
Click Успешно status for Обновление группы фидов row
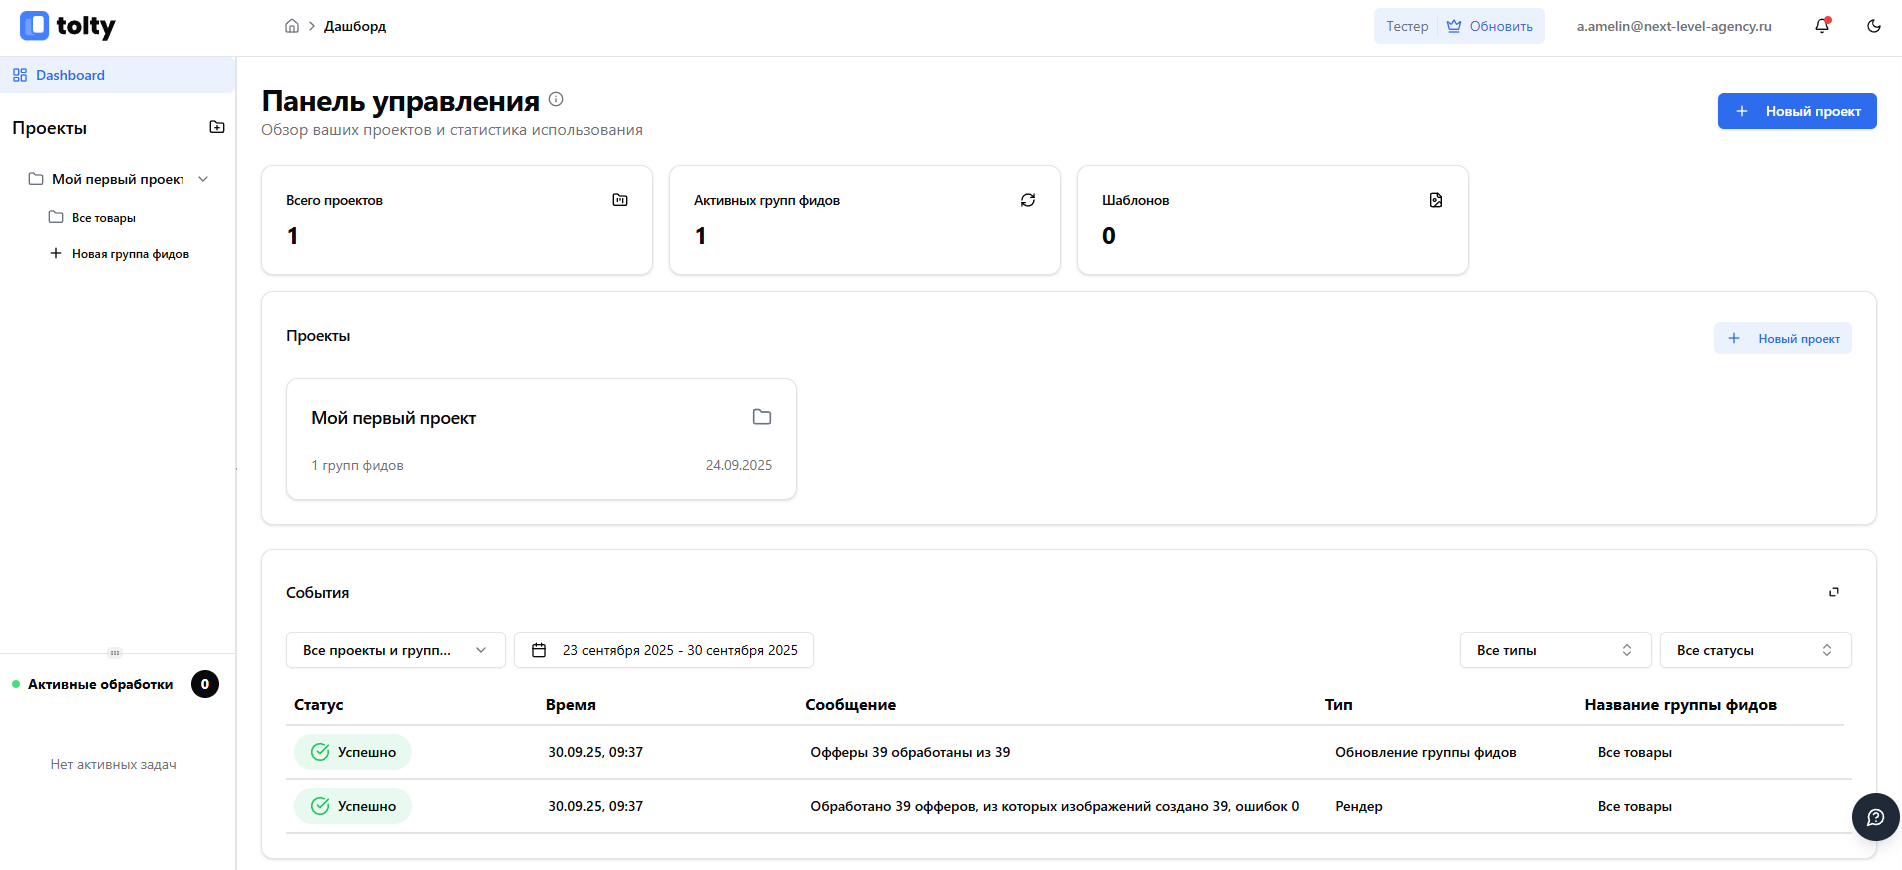pos(353,752)
